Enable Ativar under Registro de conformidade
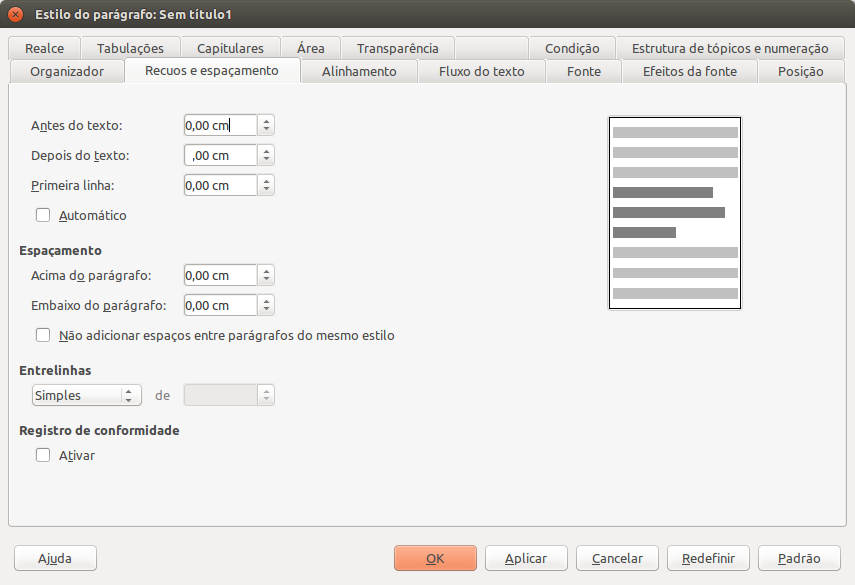The width and height of the screenshot is (855, 585). point(43,455)
